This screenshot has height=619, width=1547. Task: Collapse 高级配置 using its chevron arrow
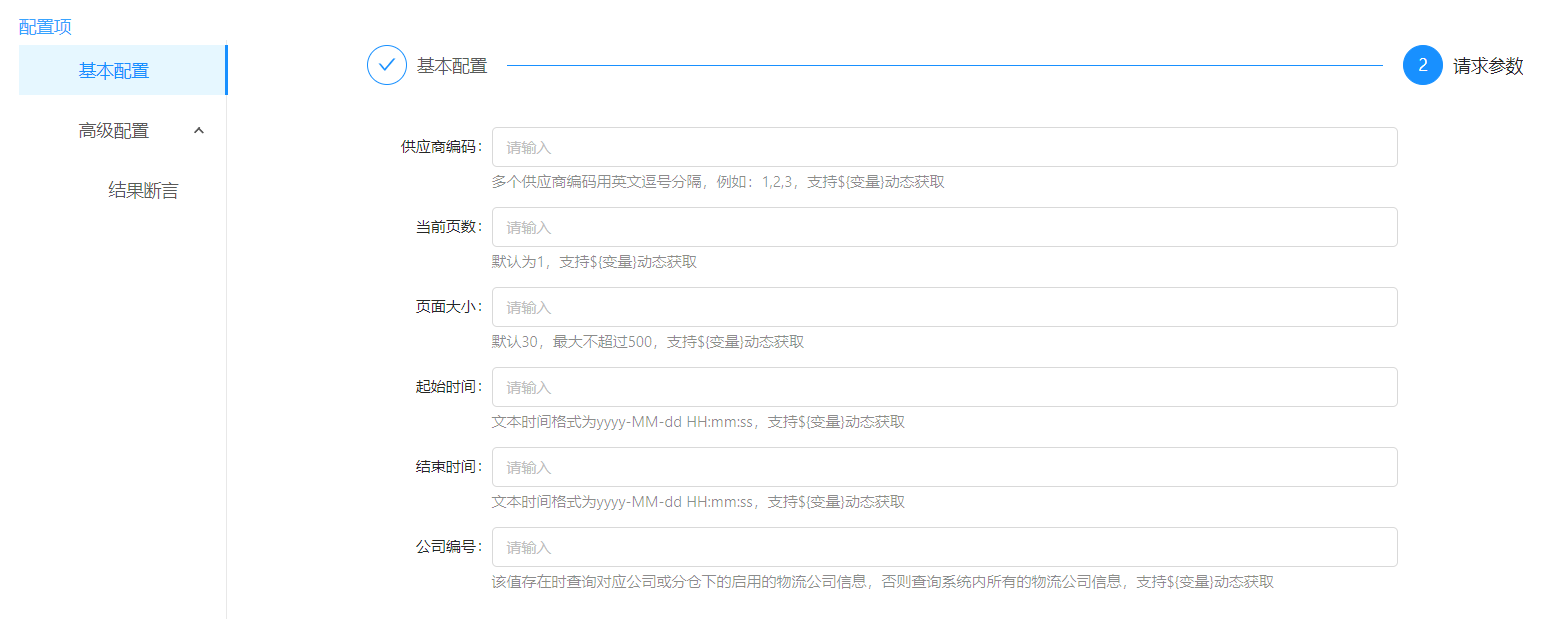tap(199, 130)
